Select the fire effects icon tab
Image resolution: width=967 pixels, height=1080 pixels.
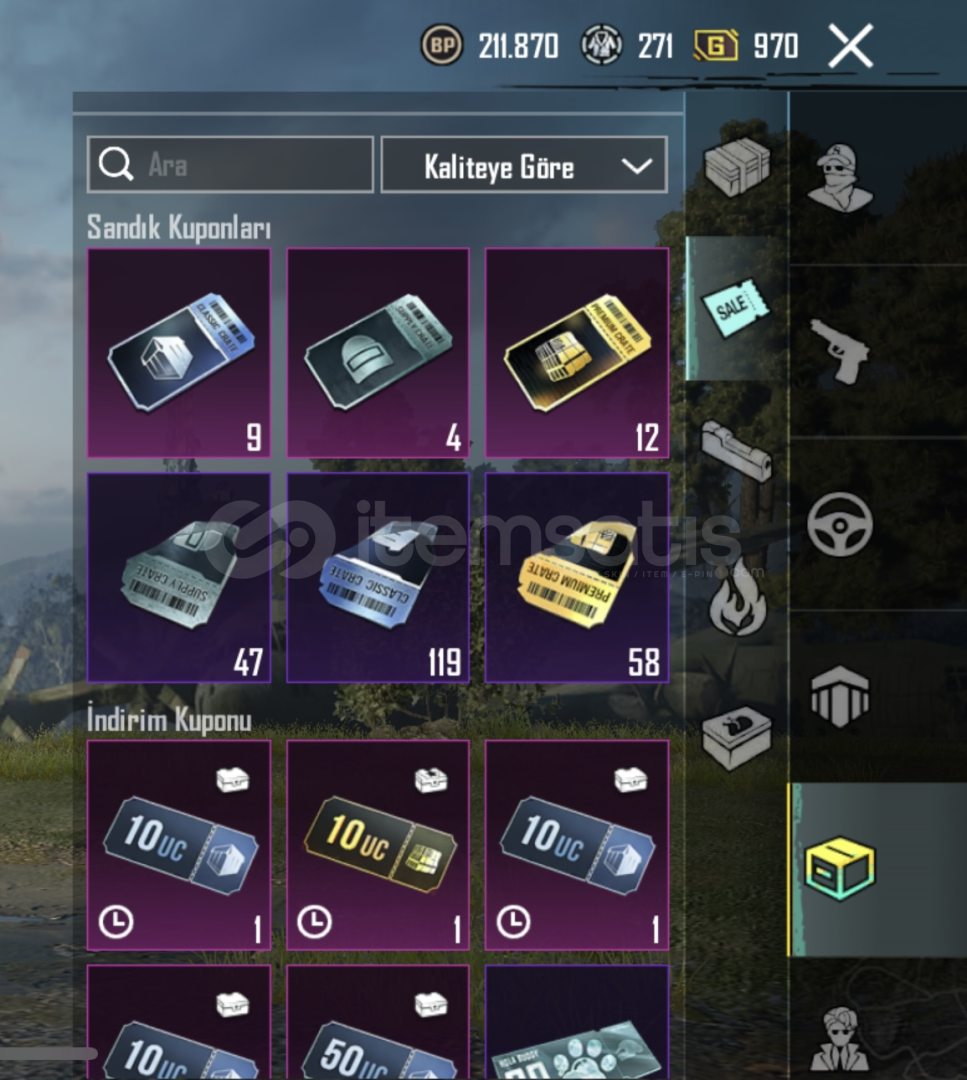[736, 596]
